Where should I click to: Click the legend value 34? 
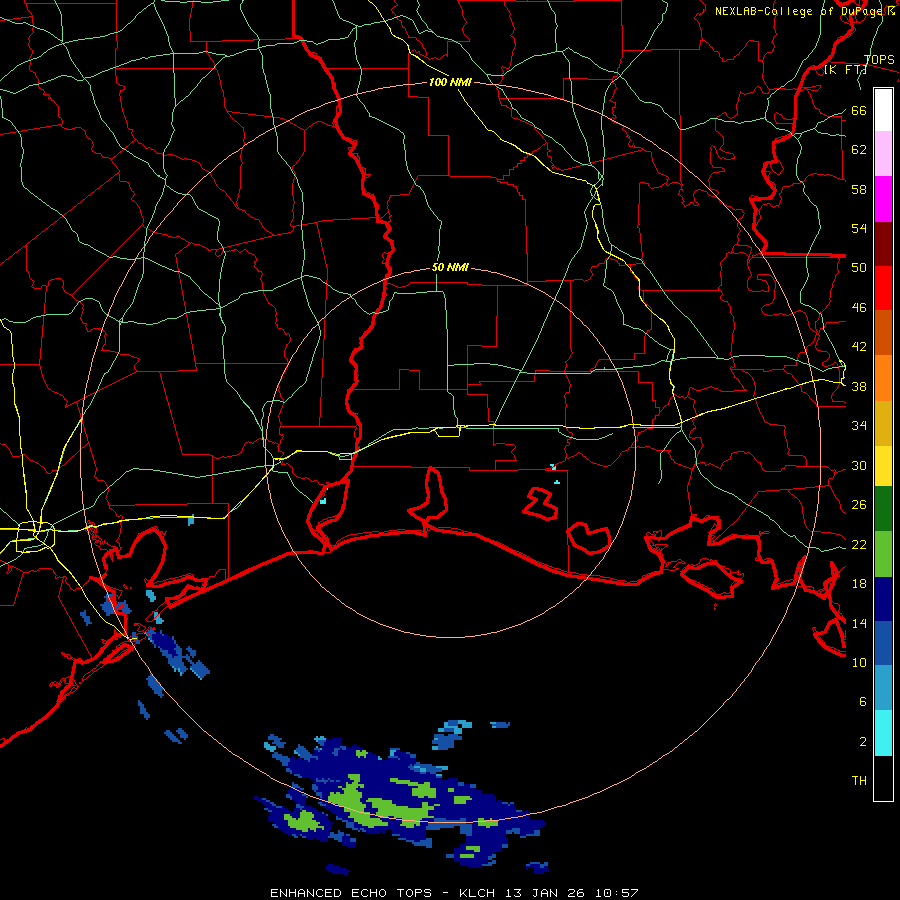(x=859, y=425)
